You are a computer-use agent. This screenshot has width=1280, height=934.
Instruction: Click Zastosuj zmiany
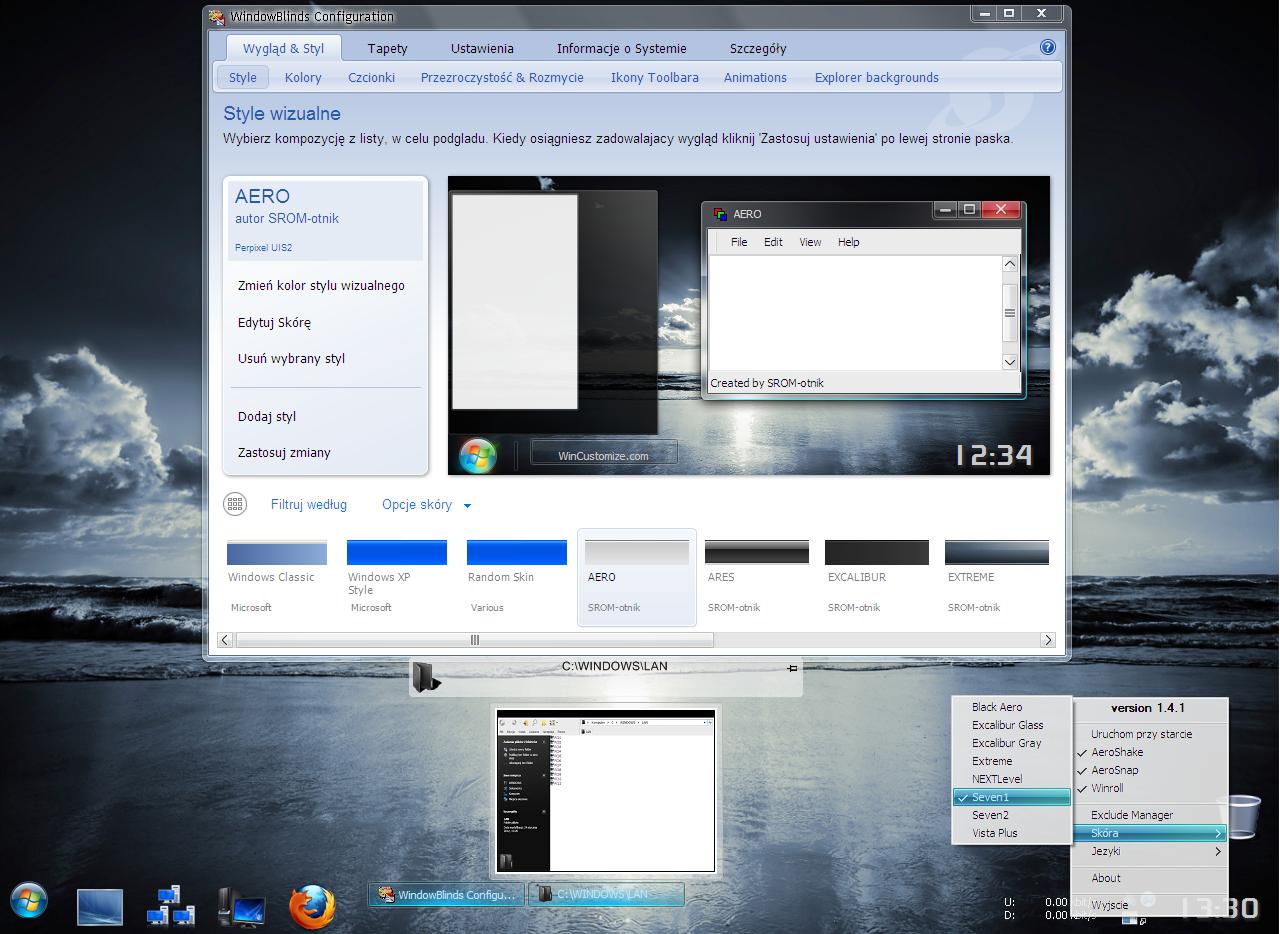click(x=284, y=453)
